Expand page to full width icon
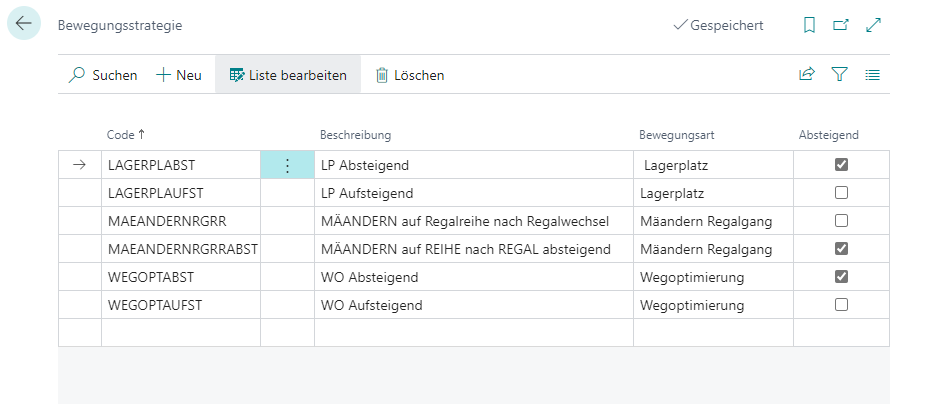The width and height of the screenshot is (935, 404). click(873, 25)
